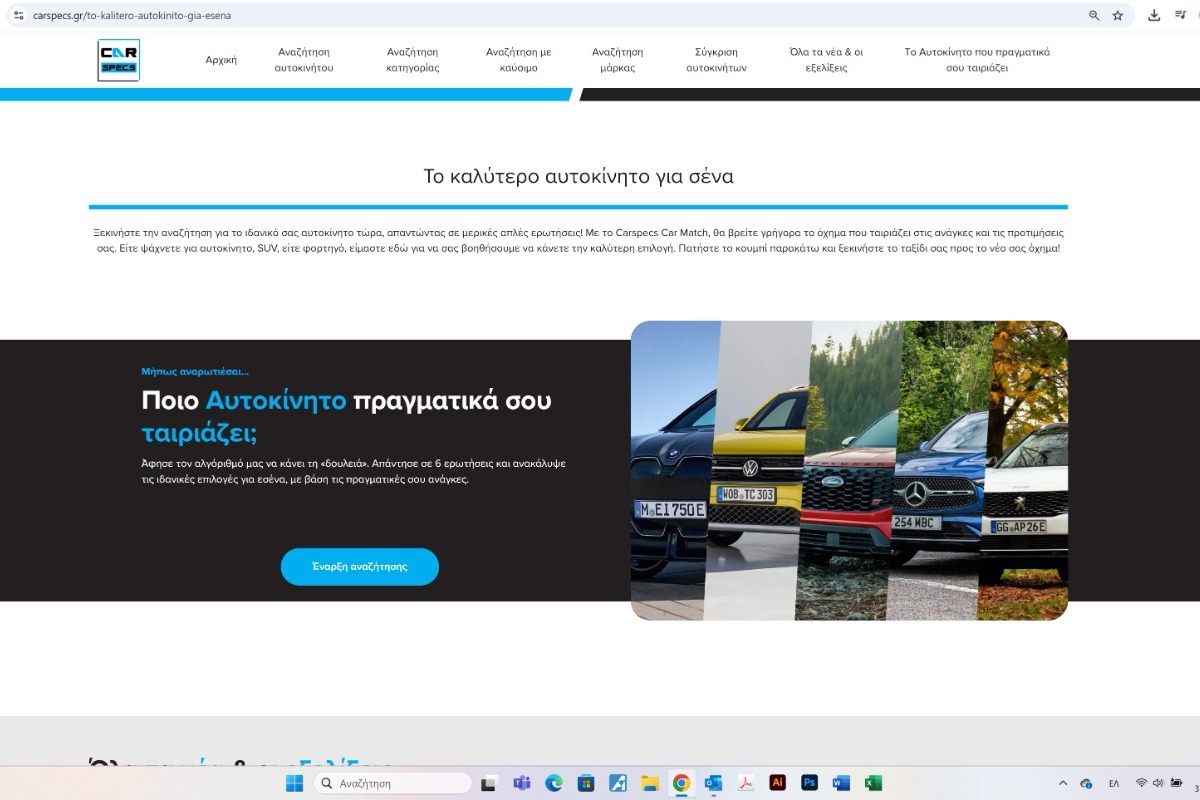Click the car collage image

(x=849, y=470)
